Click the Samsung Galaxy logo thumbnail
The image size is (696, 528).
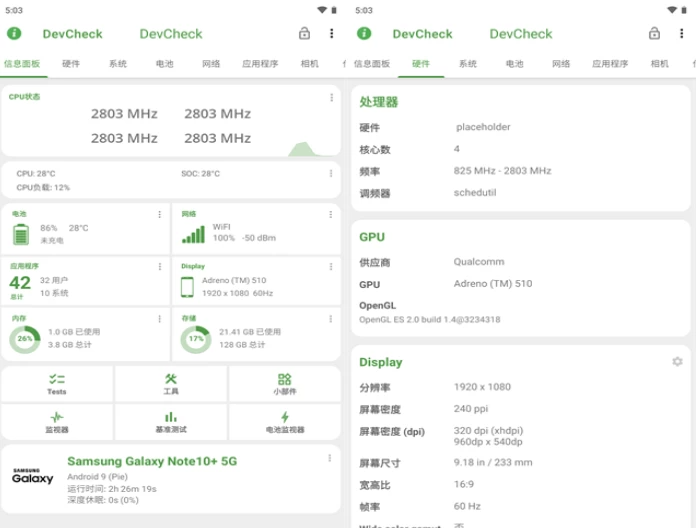[x=32, y=476]
